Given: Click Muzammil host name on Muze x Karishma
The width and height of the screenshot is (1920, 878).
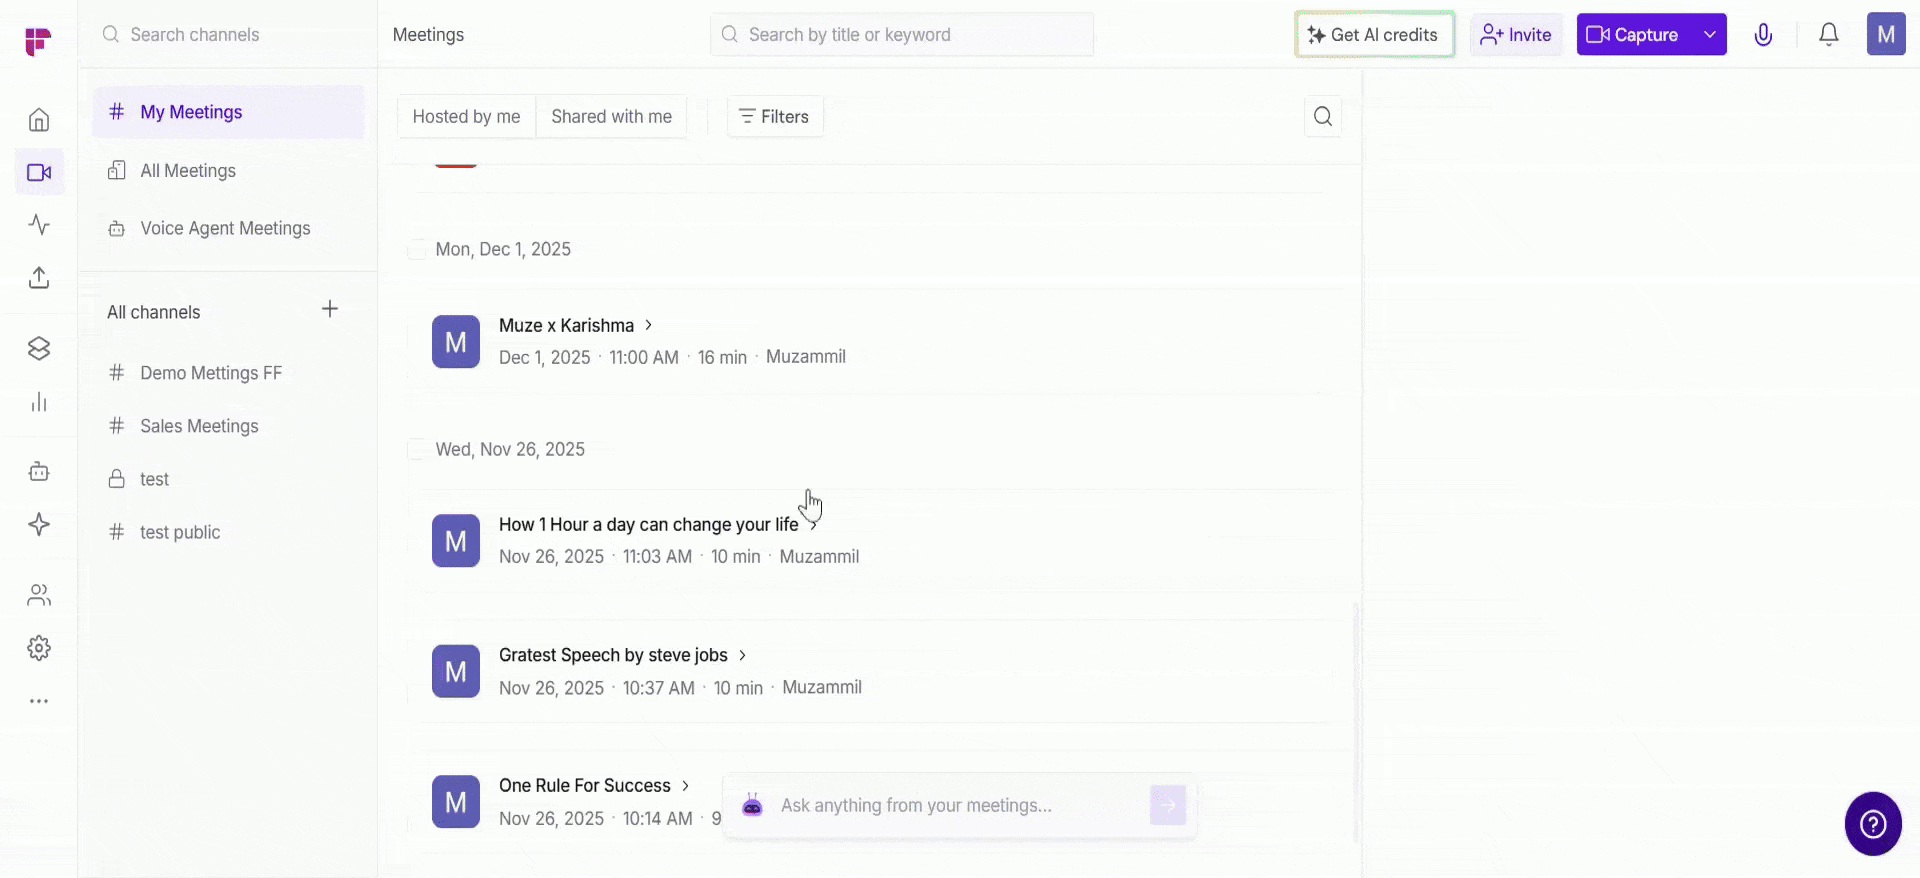Looking at the screenshot, I should (806, 357).
